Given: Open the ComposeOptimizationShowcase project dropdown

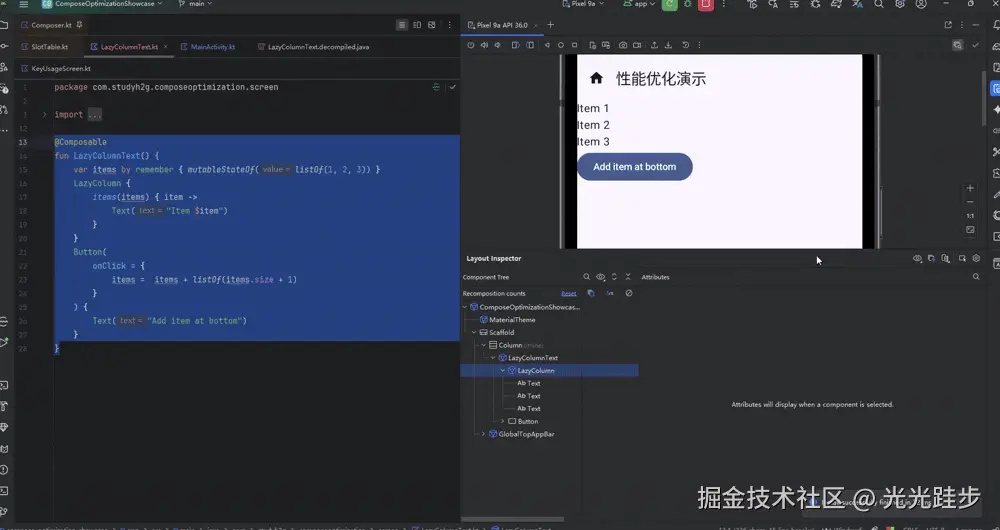Looking at the screenshot, I should (102, 4).
